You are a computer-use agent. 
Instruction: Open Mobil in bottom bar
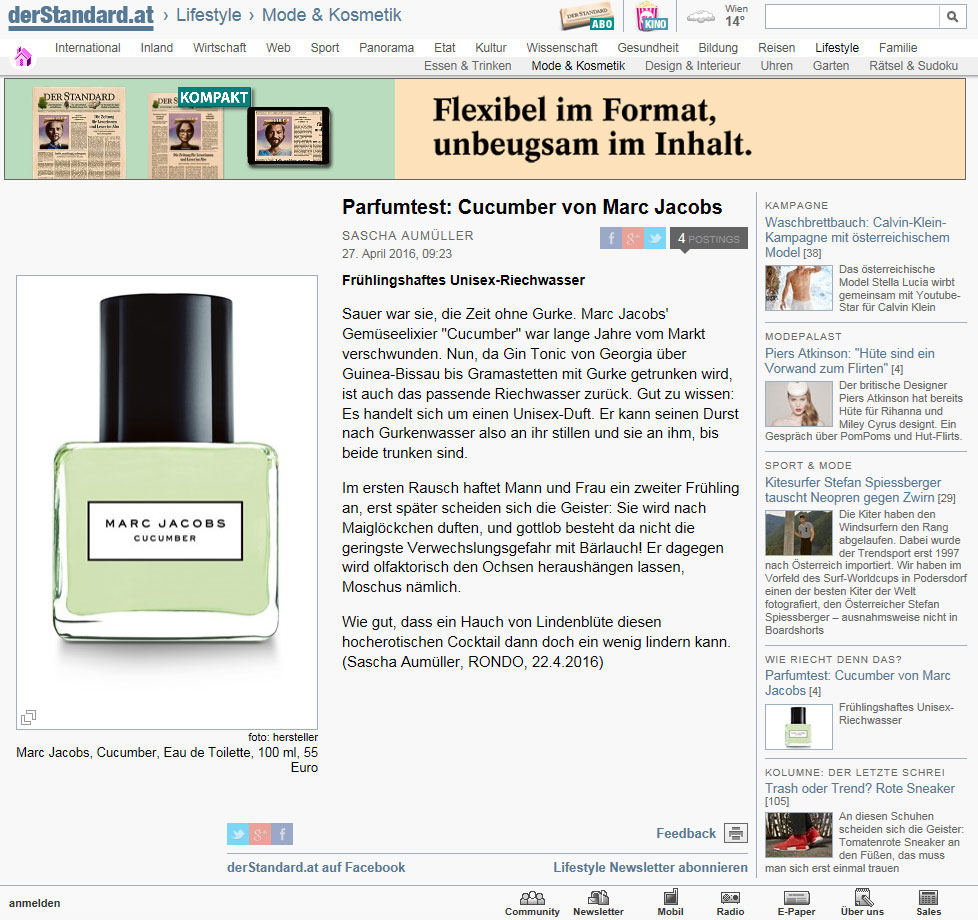pyautogui.click(x=671, y=903)
